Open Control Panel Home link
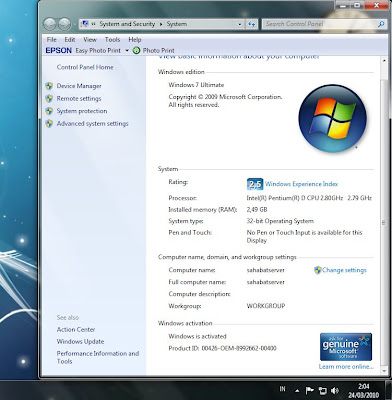Viewport: 392px width, 400px height. pyautogui.click(x=85, y=67)
